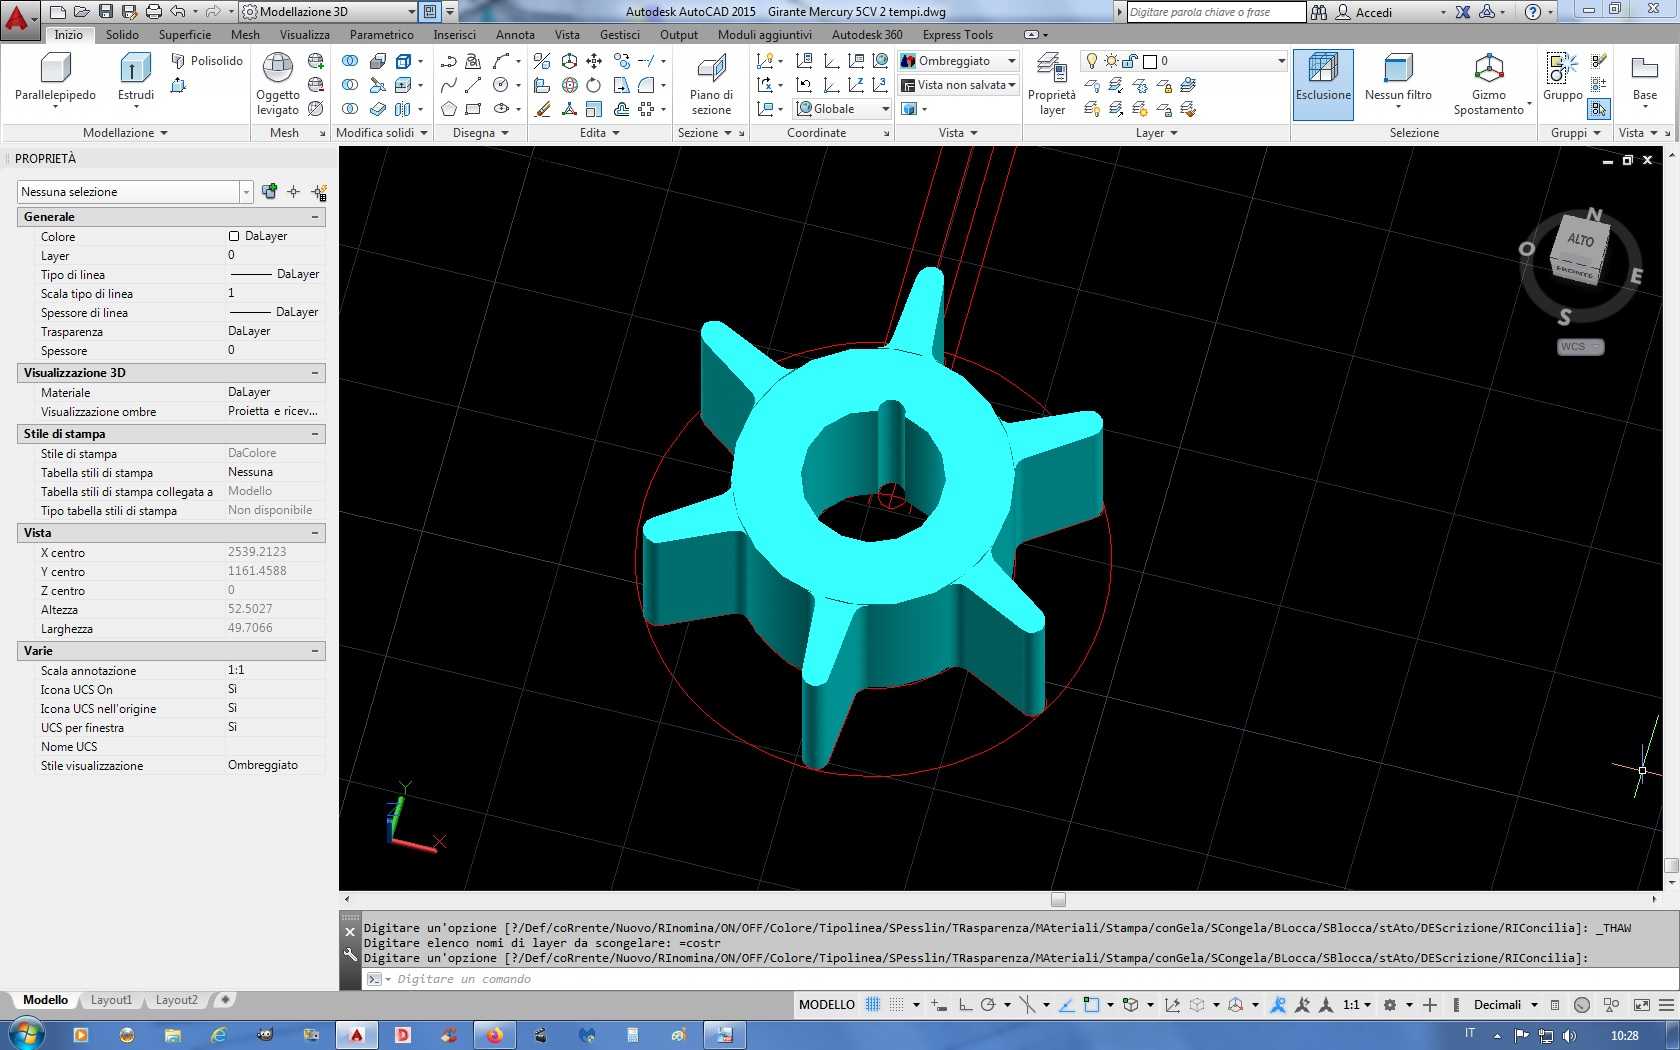Image resolution: width=1680 pixels, height=1050 pixels.
Task: Click the Nessun filtro selection filter button
Action: 1398,79
